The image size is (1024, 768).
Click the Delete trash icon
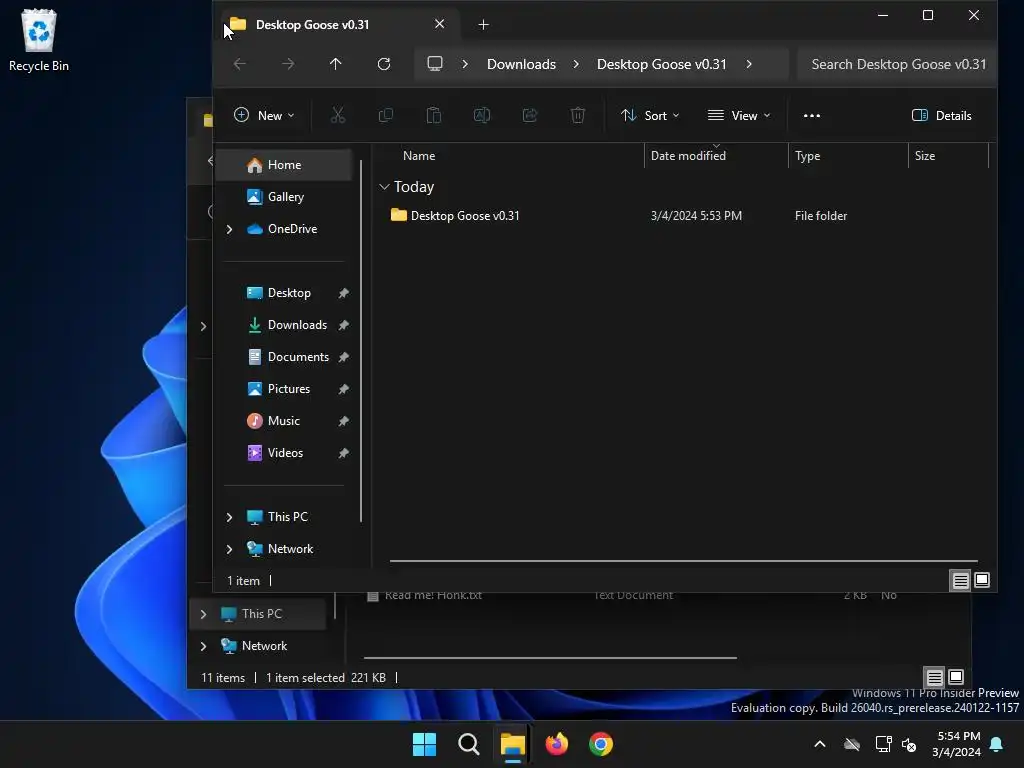coord(578,116)
